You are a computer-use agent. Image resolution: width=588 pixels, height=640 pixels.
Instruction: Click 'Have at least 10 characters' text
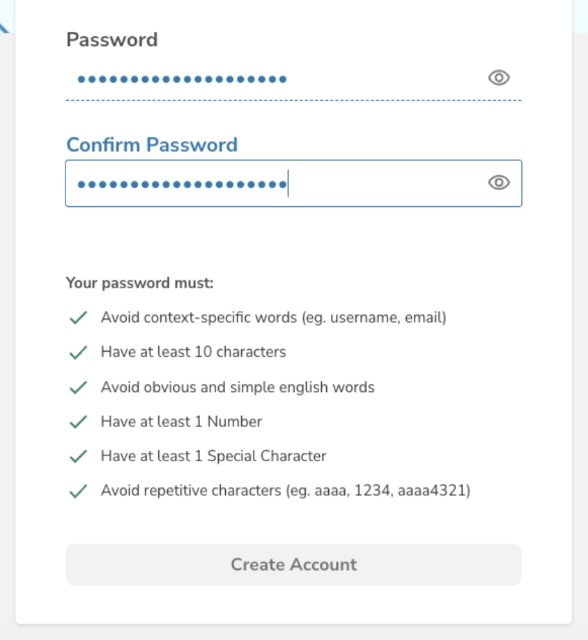[193, 352]
